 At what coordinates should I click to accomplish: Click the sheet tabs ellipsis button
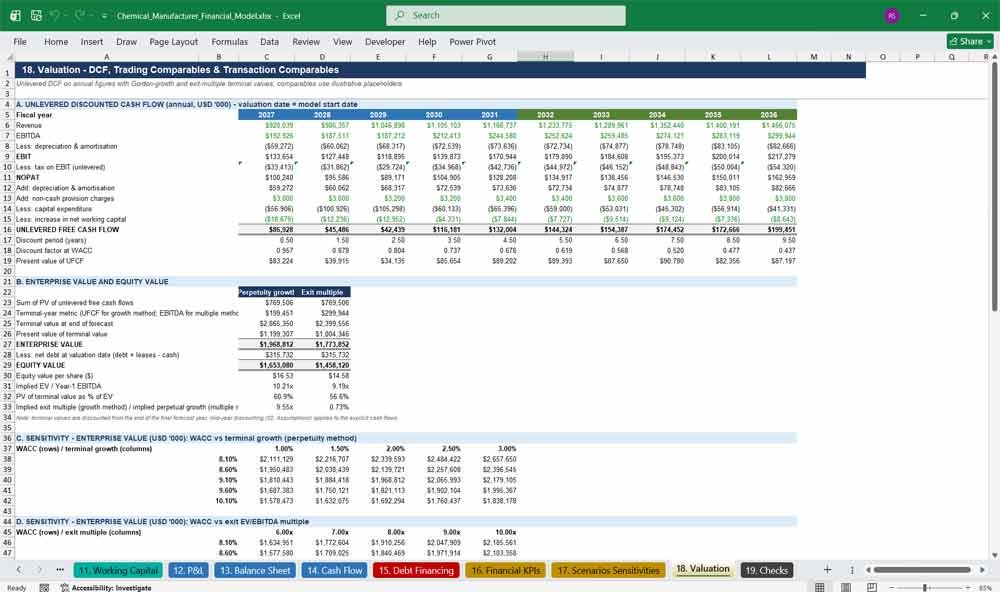click(x=60, y=570)
